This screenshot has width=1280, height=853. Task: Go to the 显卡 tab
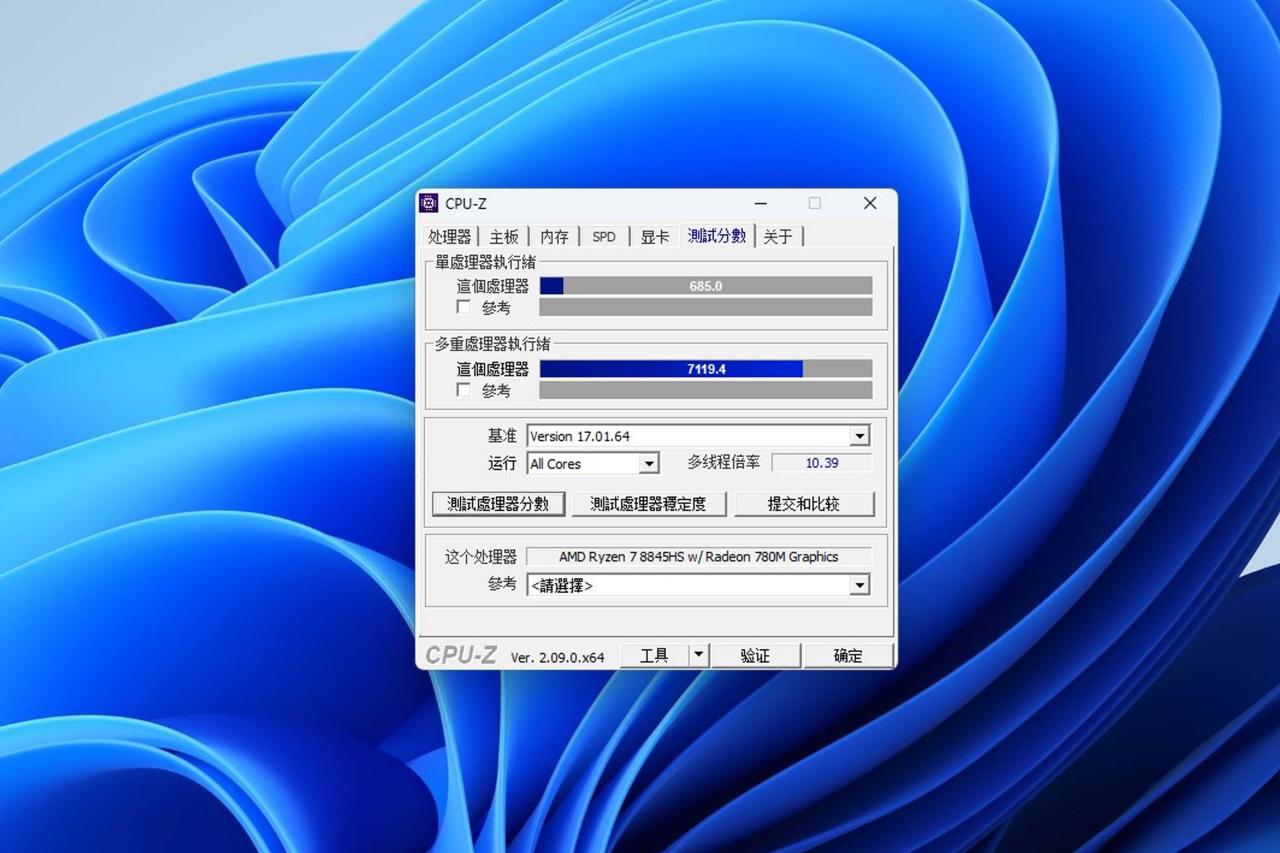[x=655, y=236]
